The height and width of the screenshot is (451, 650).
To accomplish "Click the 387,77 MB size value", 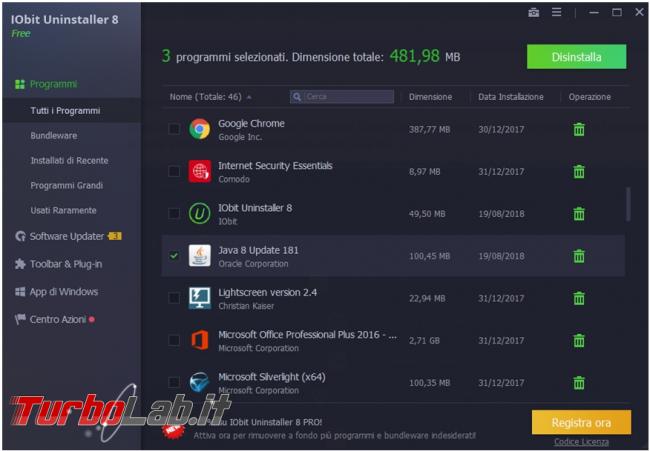I will pyautogui.click(x=429, y=129).
